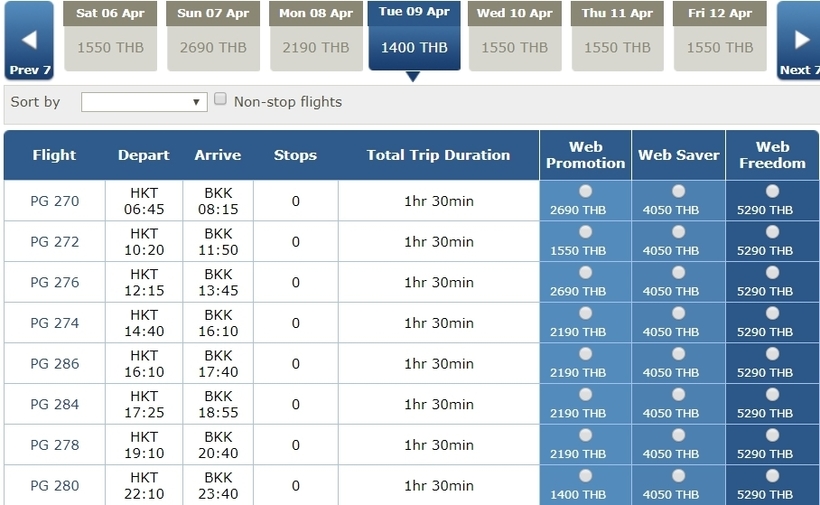
Task: Select PG 274 Web Freedom 5290 THB fare
Action: 772,313
